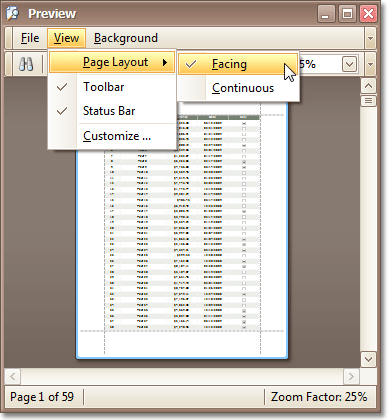Viewport: 388px width, 420px height.
Task: Open the Page Layout submenu
Action: tap(112, 62)
